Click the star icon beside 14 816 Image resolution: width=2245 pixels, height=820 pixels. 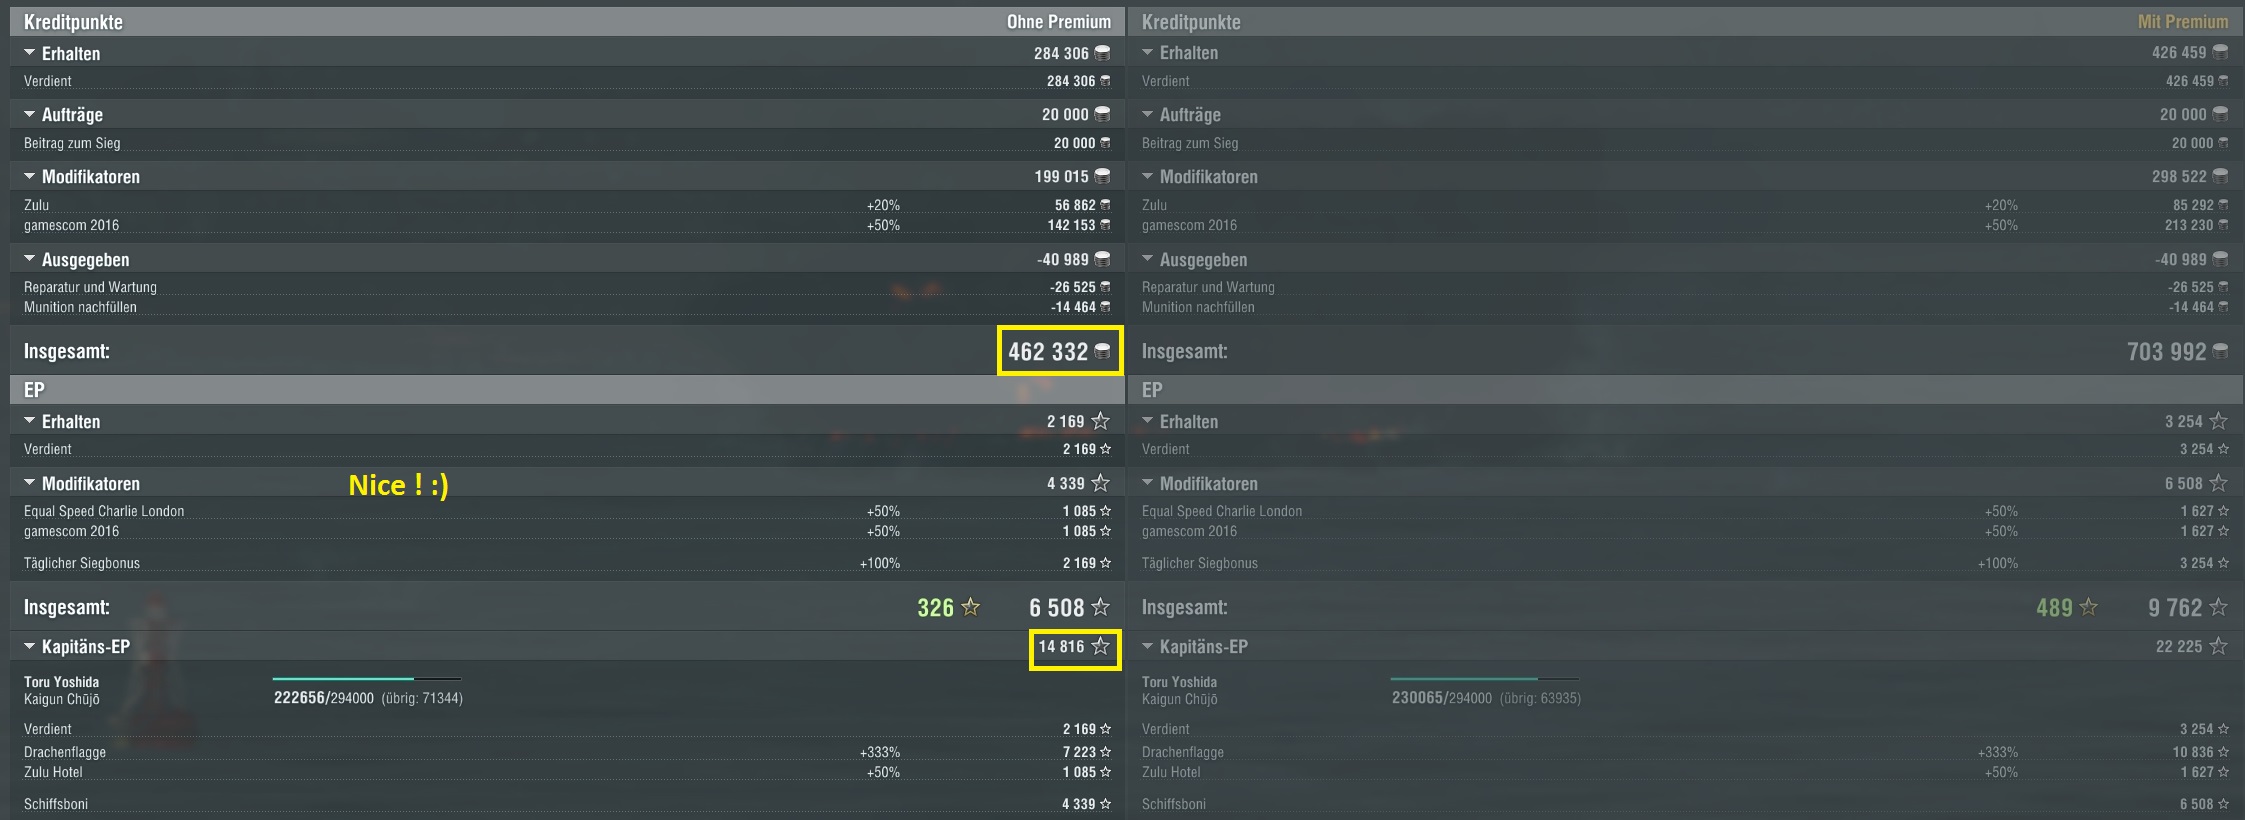[1100, 646]
